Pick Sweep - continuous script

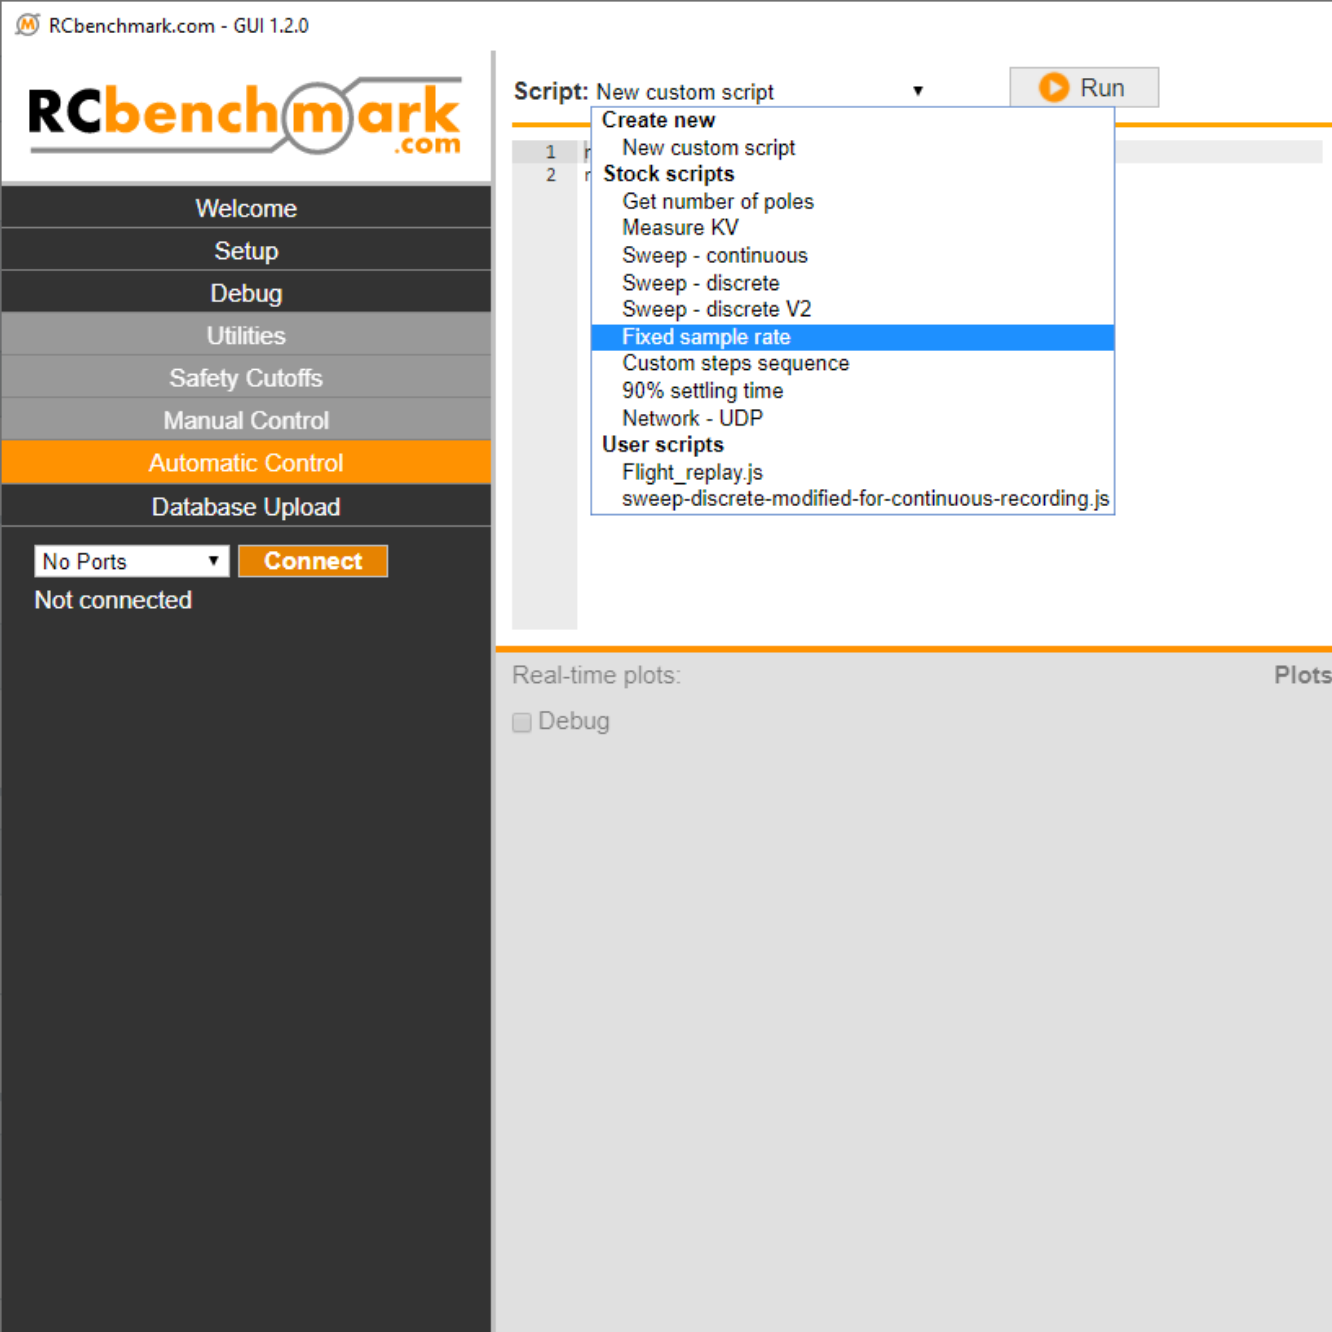point(853,256)
